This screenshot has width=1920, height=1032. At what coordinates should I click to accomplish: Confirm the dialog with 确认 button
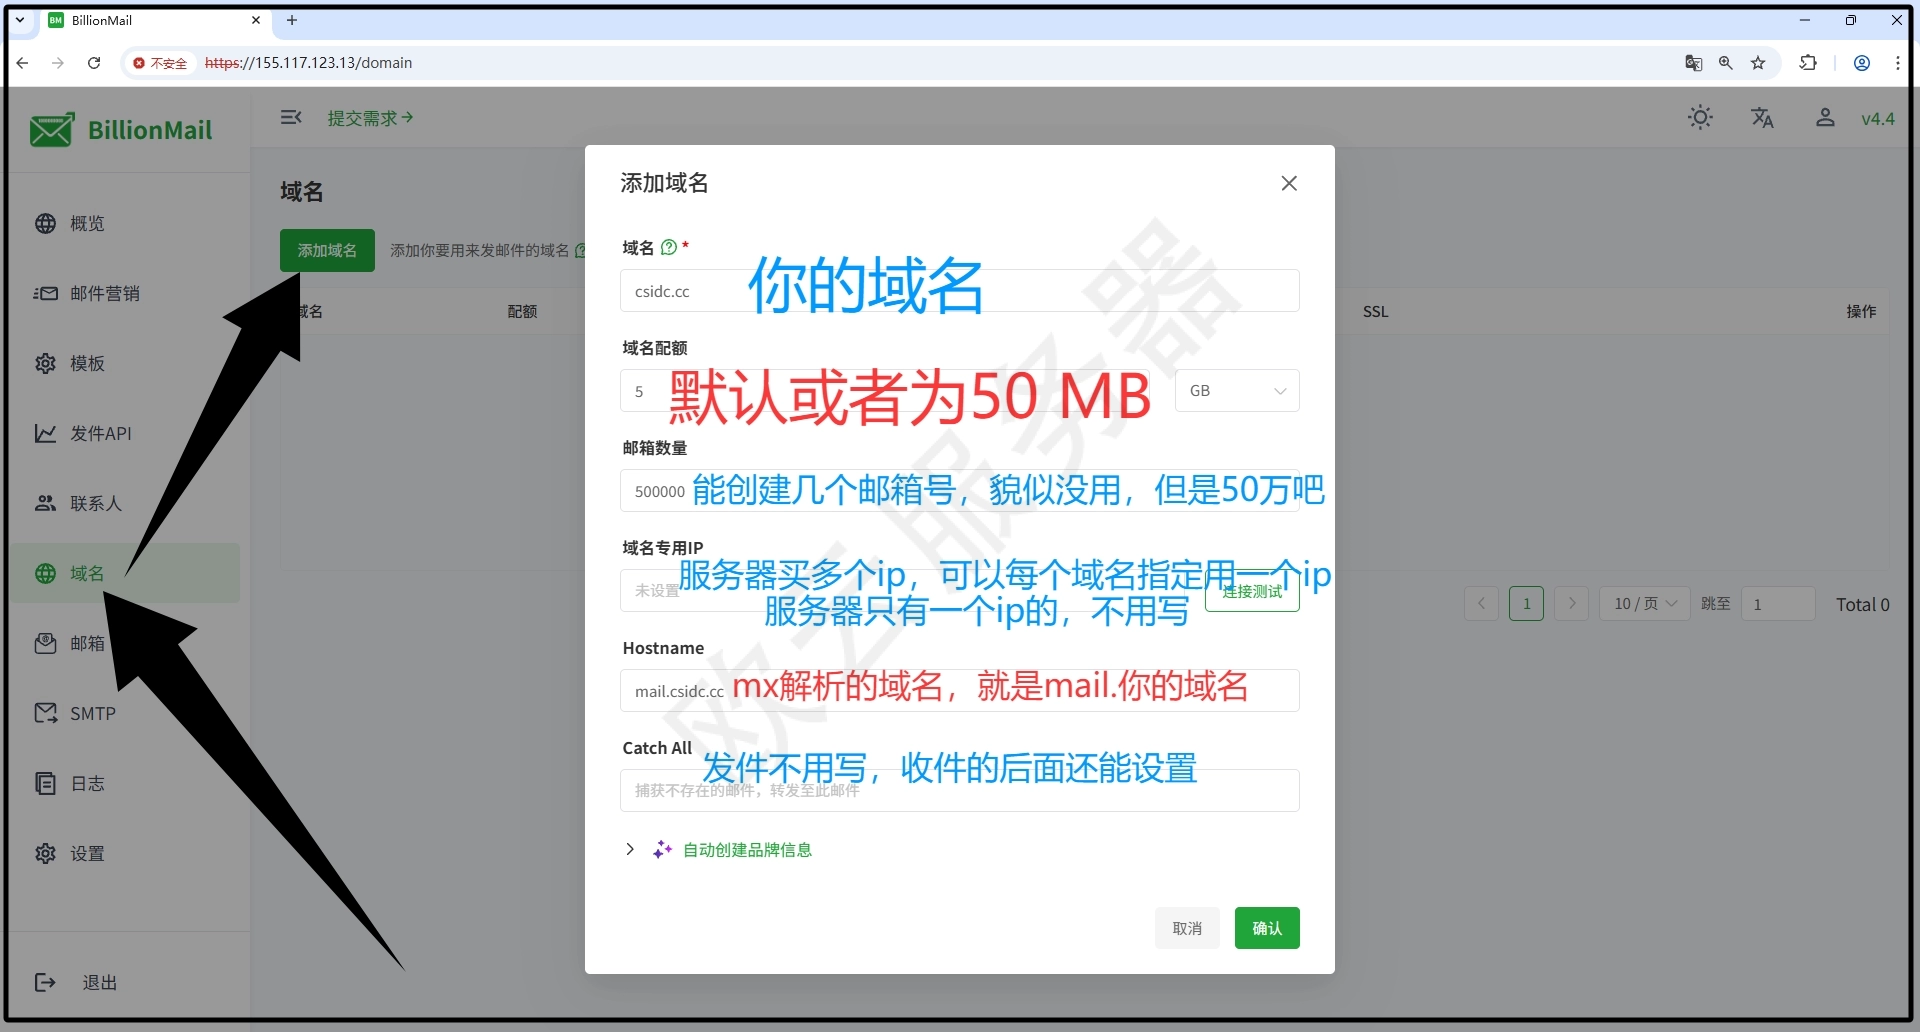pyautogui.click(x=1266, y=928)
